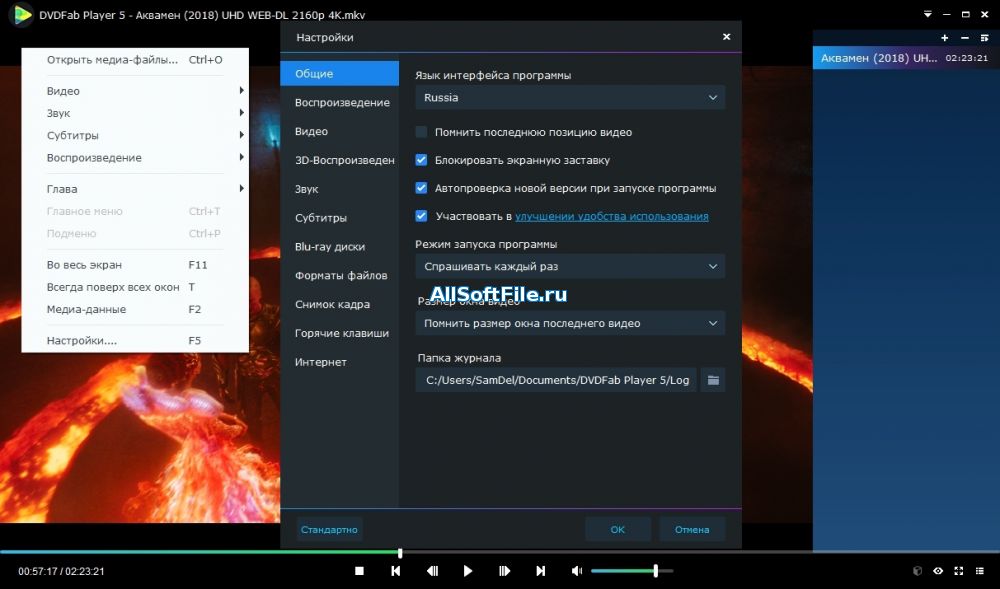Expand the Видео submenu in context menu
Screen dimensions: 1000x589
pyautogui.click(x=135, y=91)
